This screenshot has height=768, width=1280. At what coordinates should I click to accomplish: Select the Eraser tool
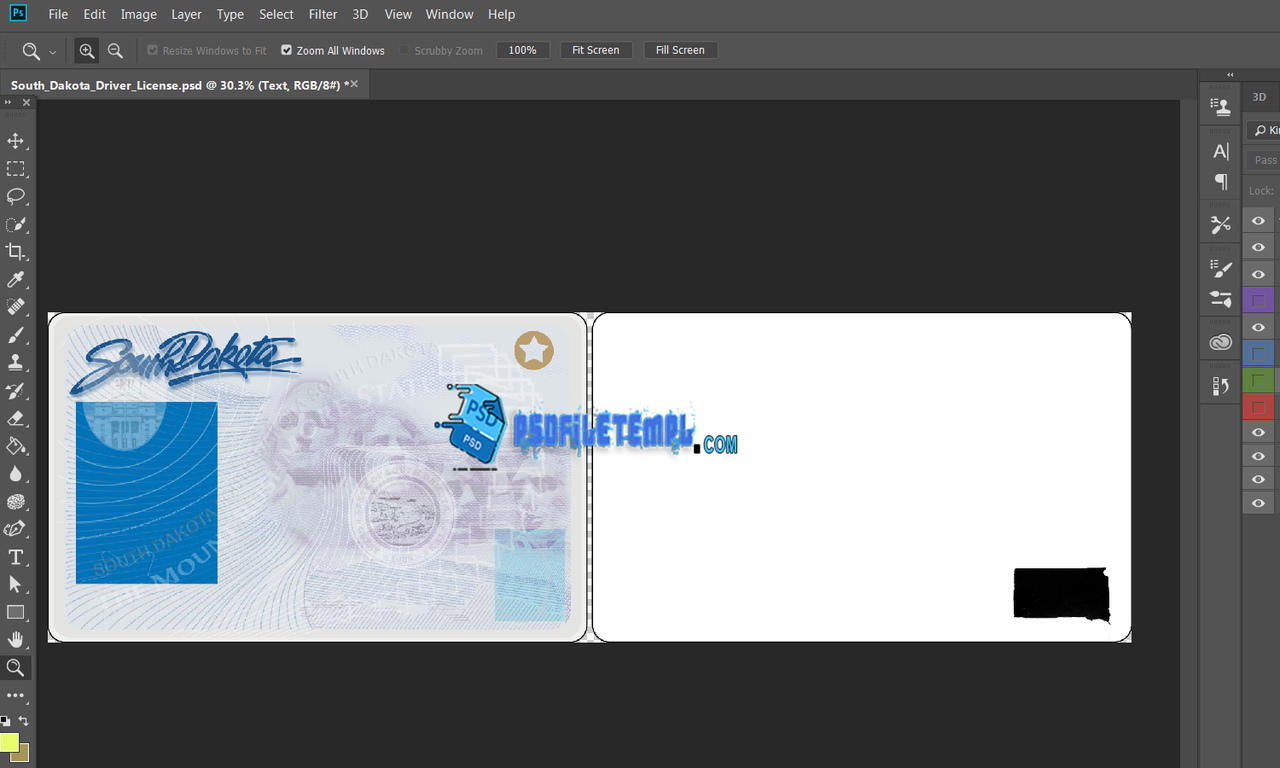[16, 418]
